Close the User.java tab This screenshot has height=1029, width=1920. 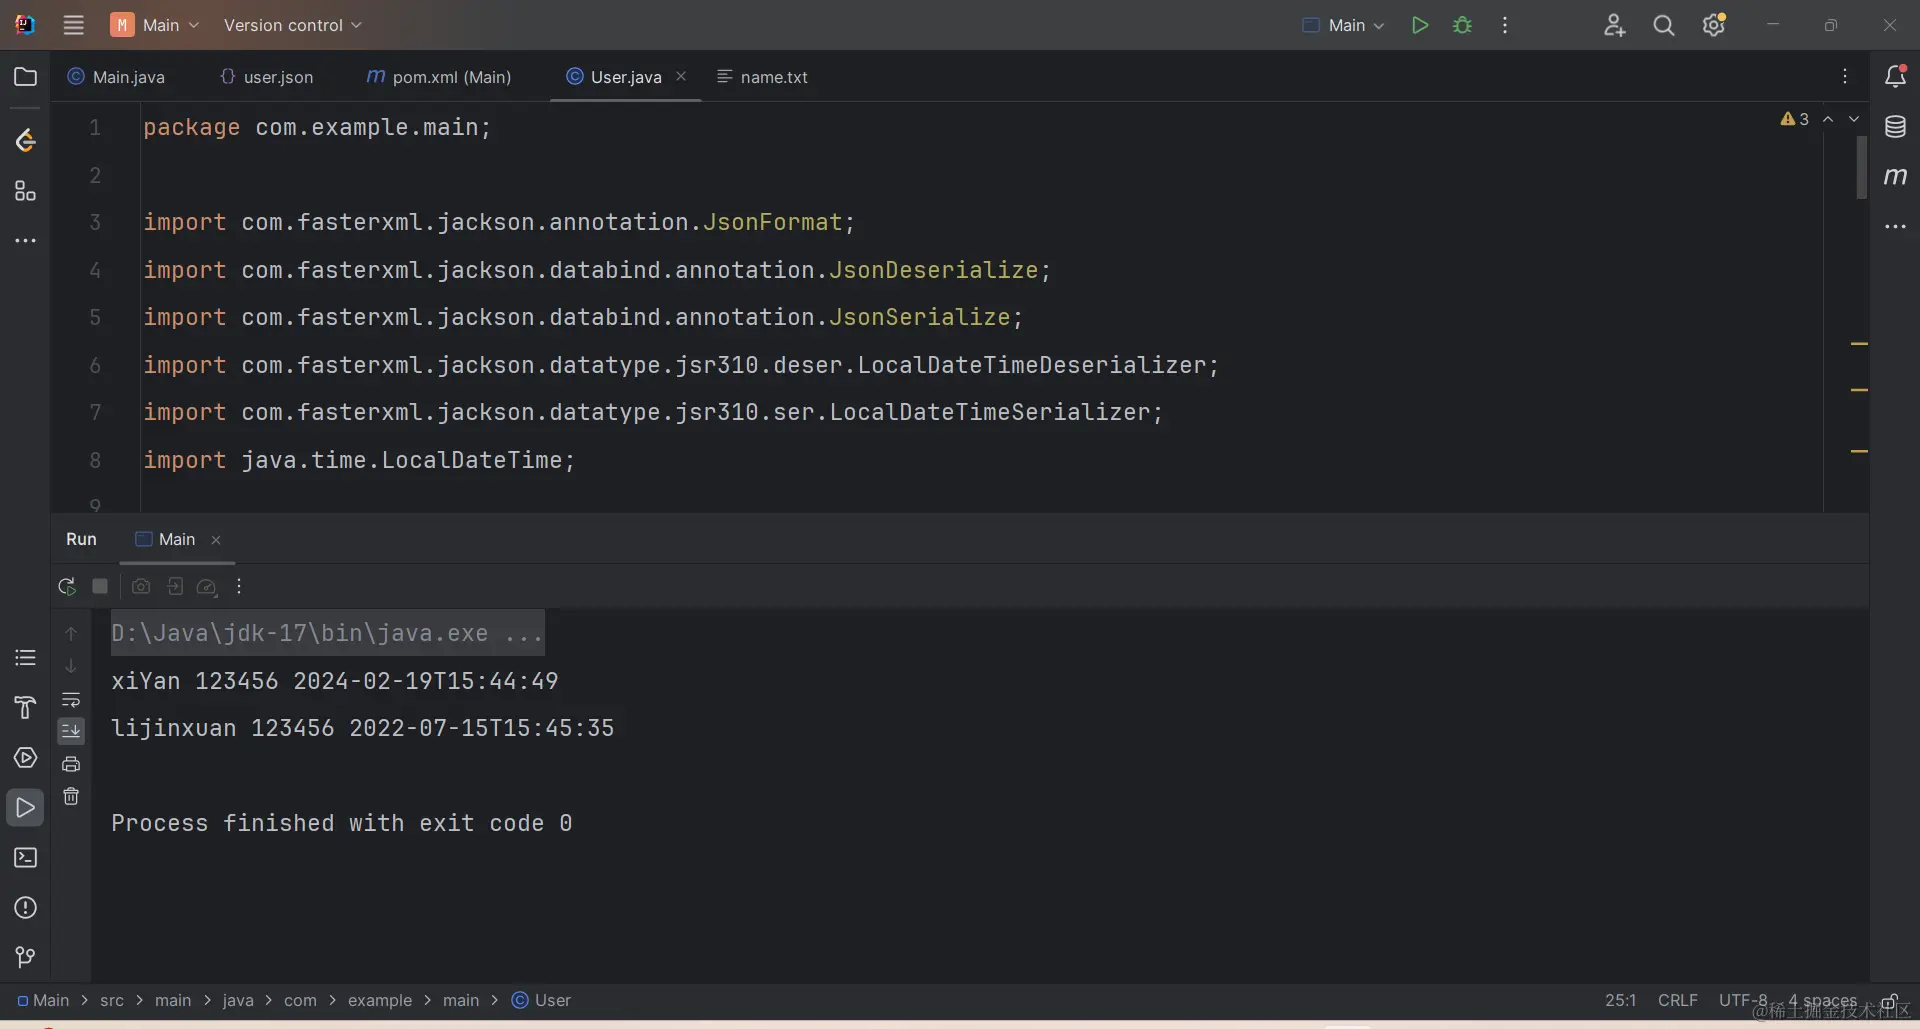(x=681, y=76)
